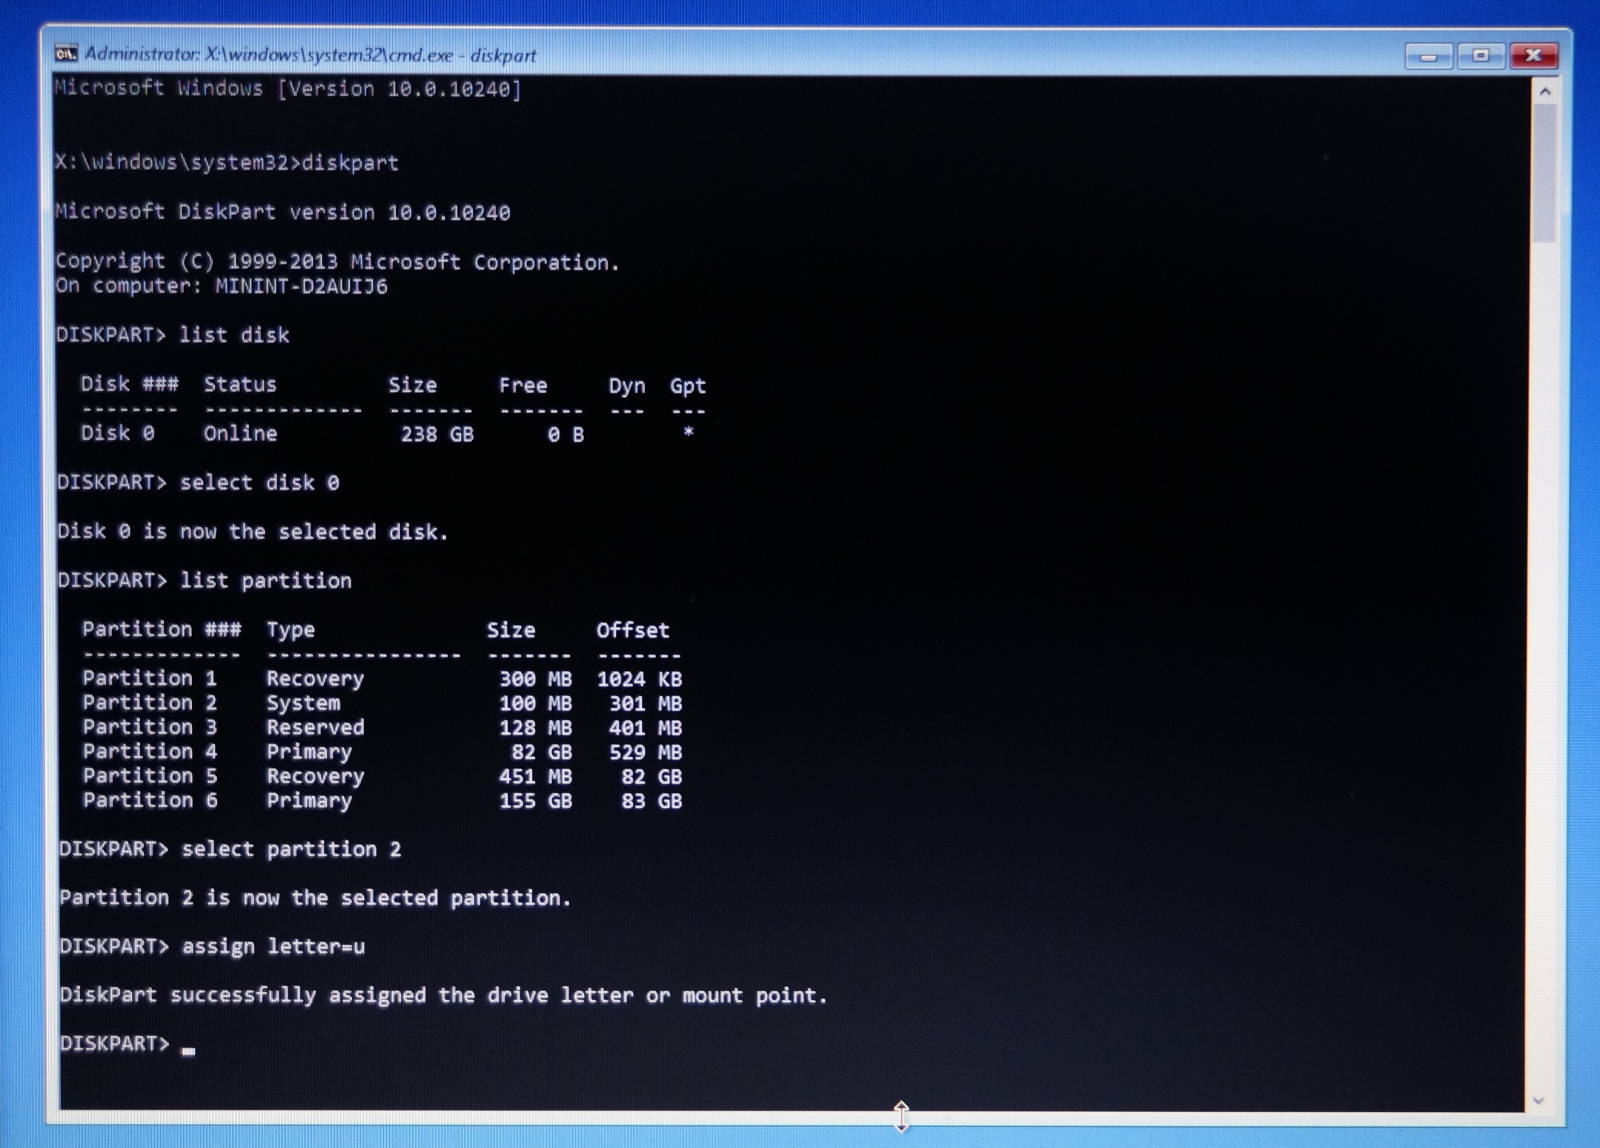
Task: Select the Partition 2 System row
Action: tap(380, 704)
